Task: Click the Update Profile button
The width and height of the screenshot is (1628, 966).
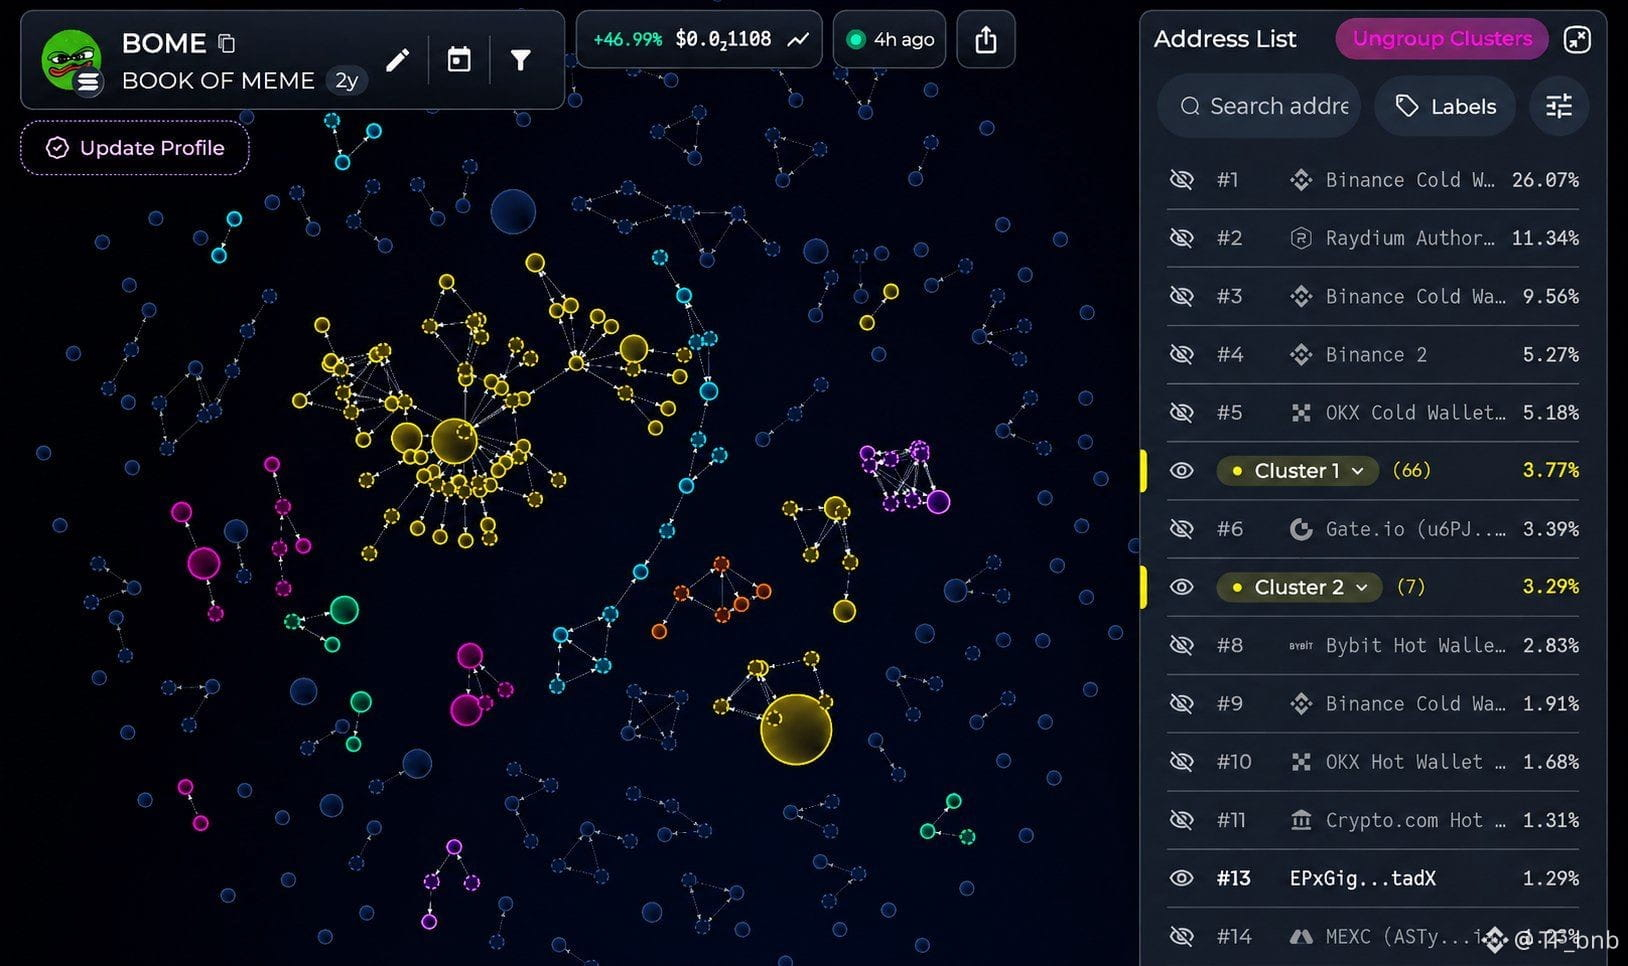Action: coord(135,148)
